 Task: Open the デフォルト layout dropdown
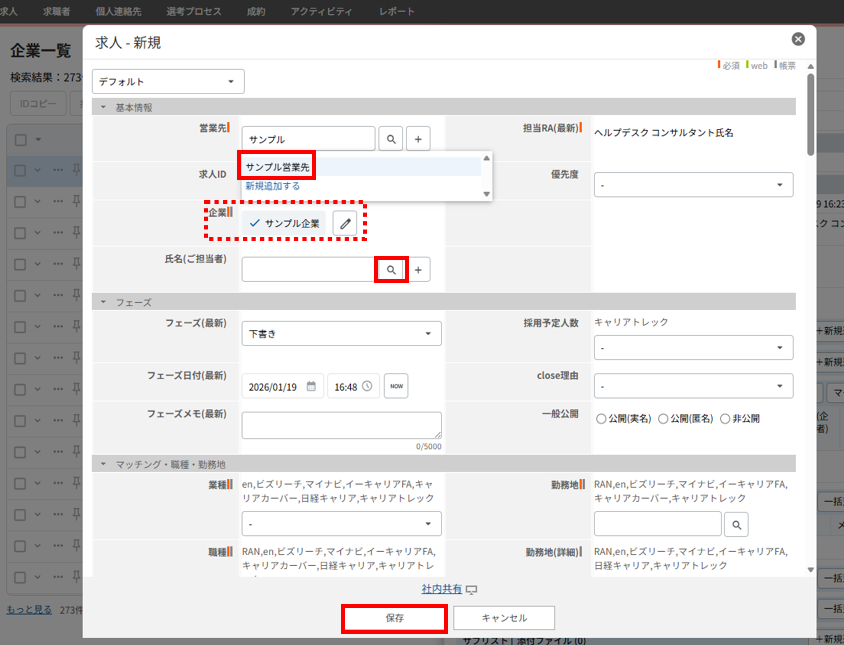pos(168,82)
